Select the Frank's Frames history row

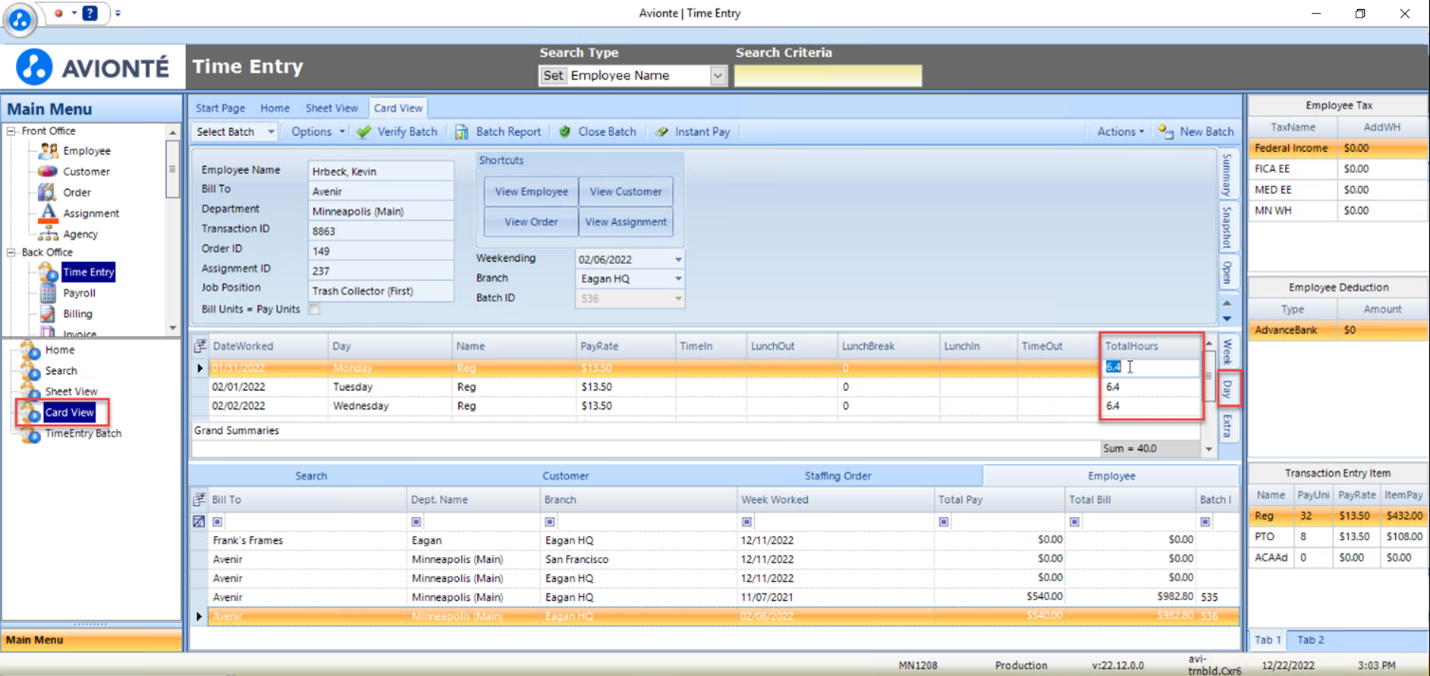pos(715,540)
